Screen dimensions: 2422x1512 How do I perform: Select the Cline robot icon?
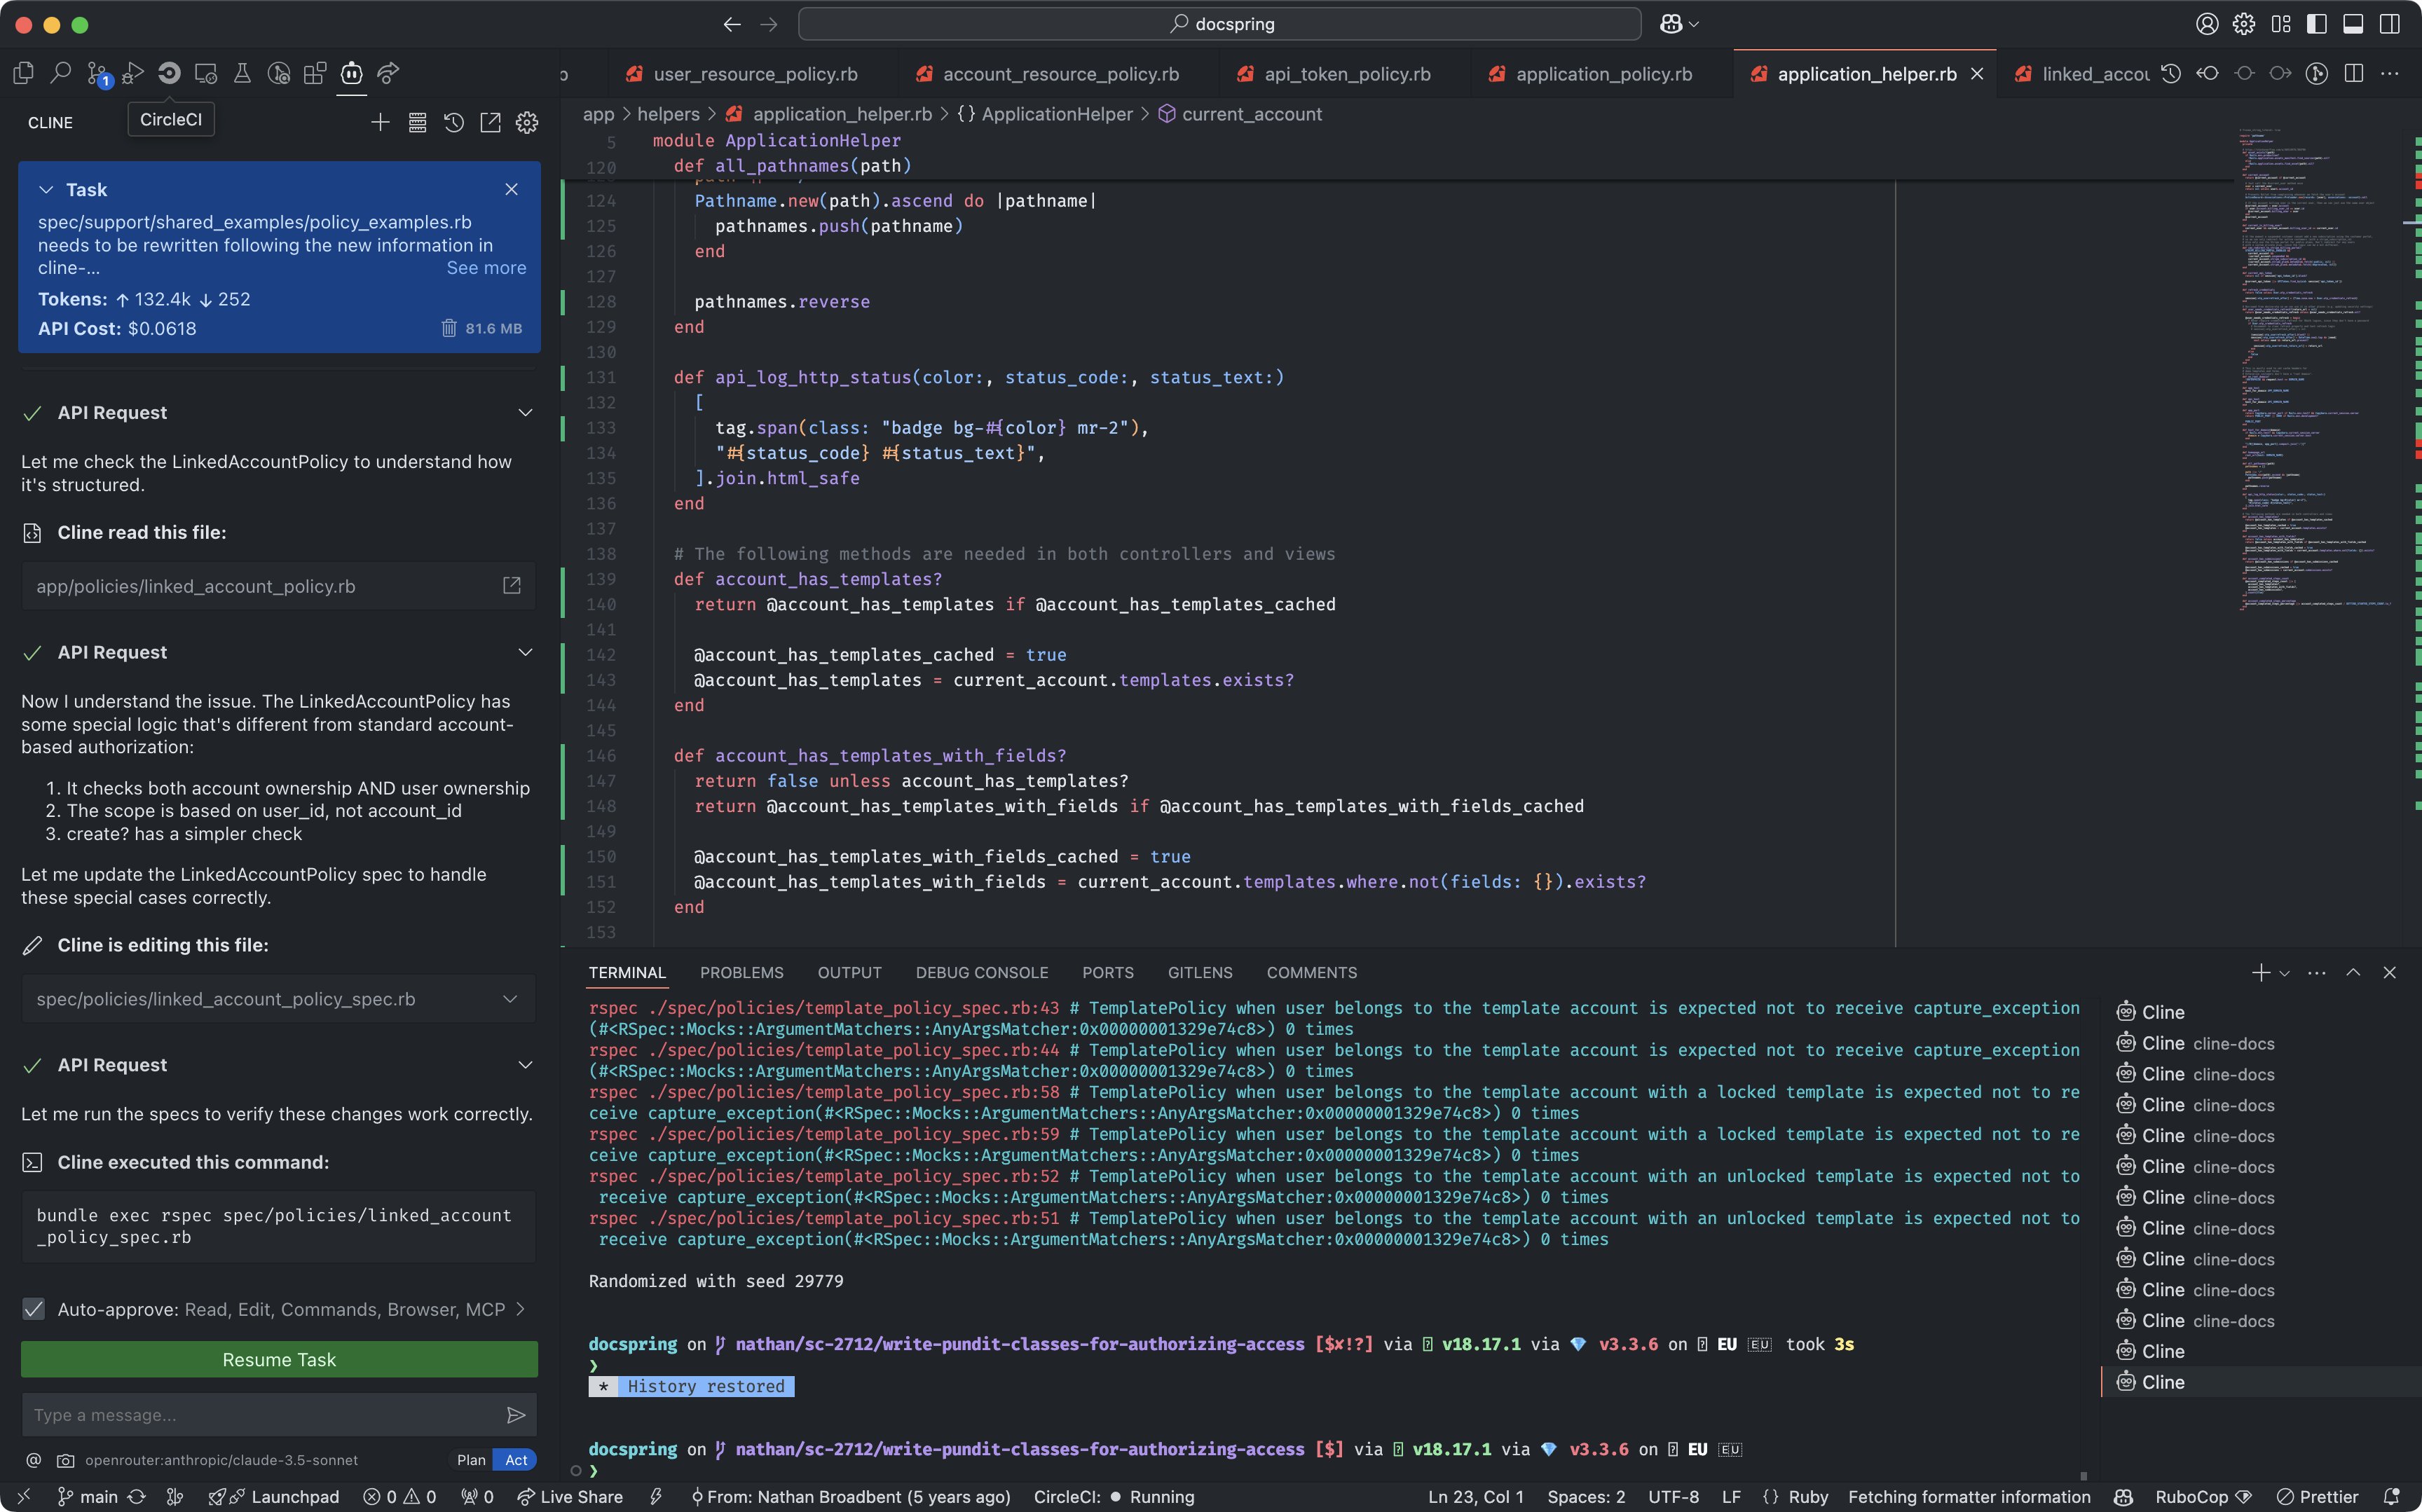[x=352, y=73]
